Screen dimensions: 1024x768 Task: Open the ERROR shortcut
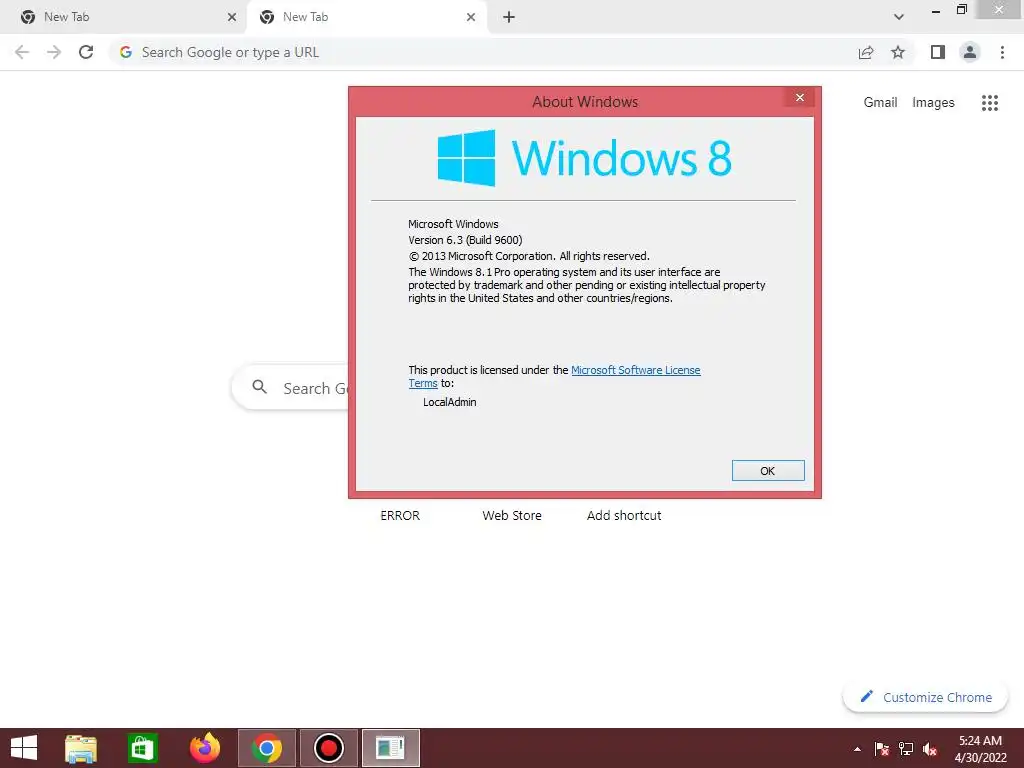click(x=400, y=515)
